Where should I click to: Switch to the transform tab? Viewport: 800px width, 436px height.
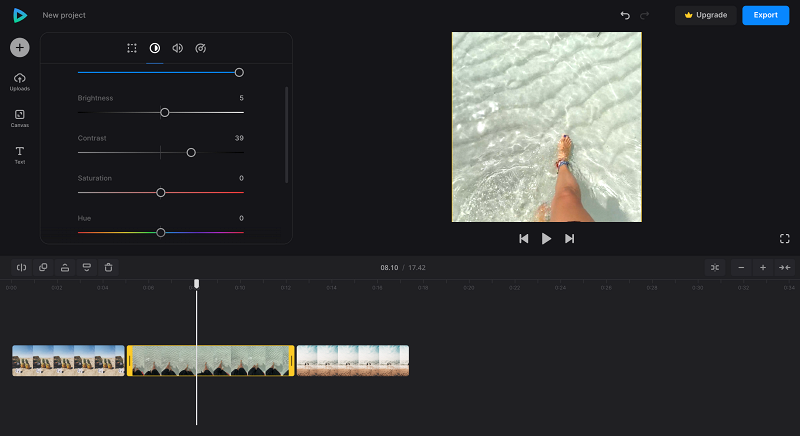(132, 48)
